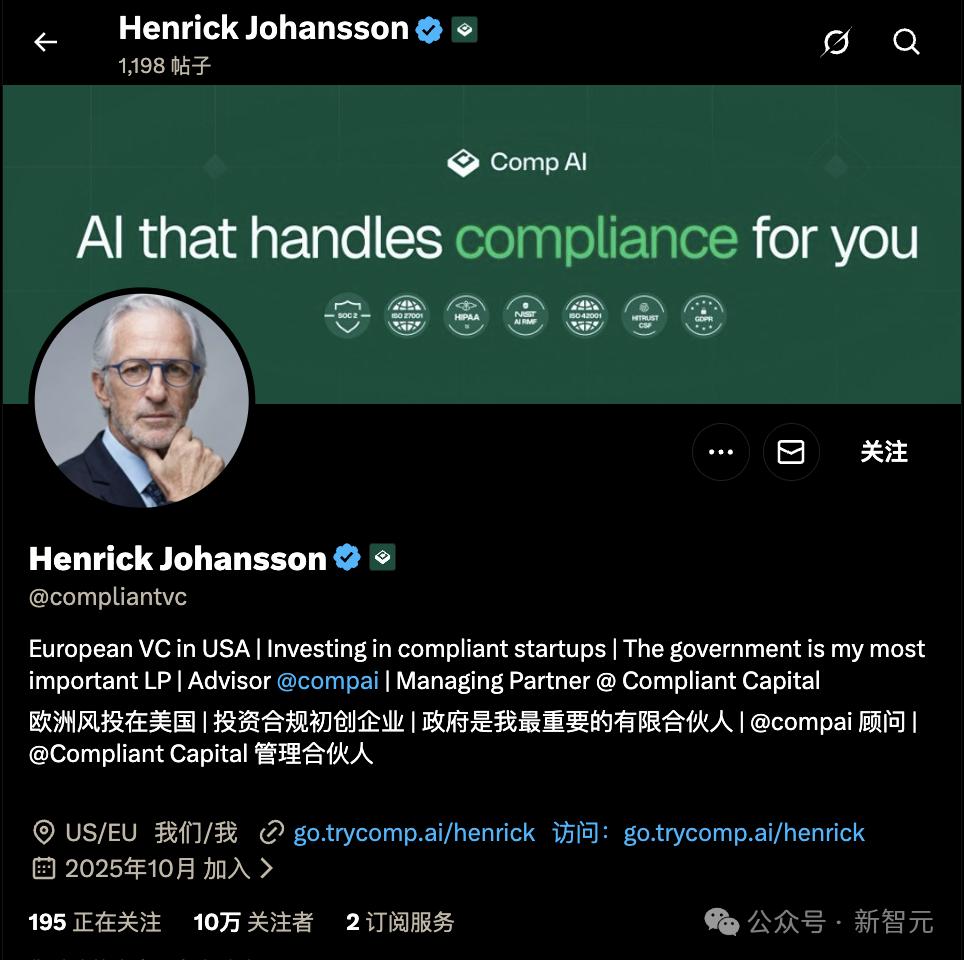Click the Comp AI affiliation badge beside profile name

382,557
